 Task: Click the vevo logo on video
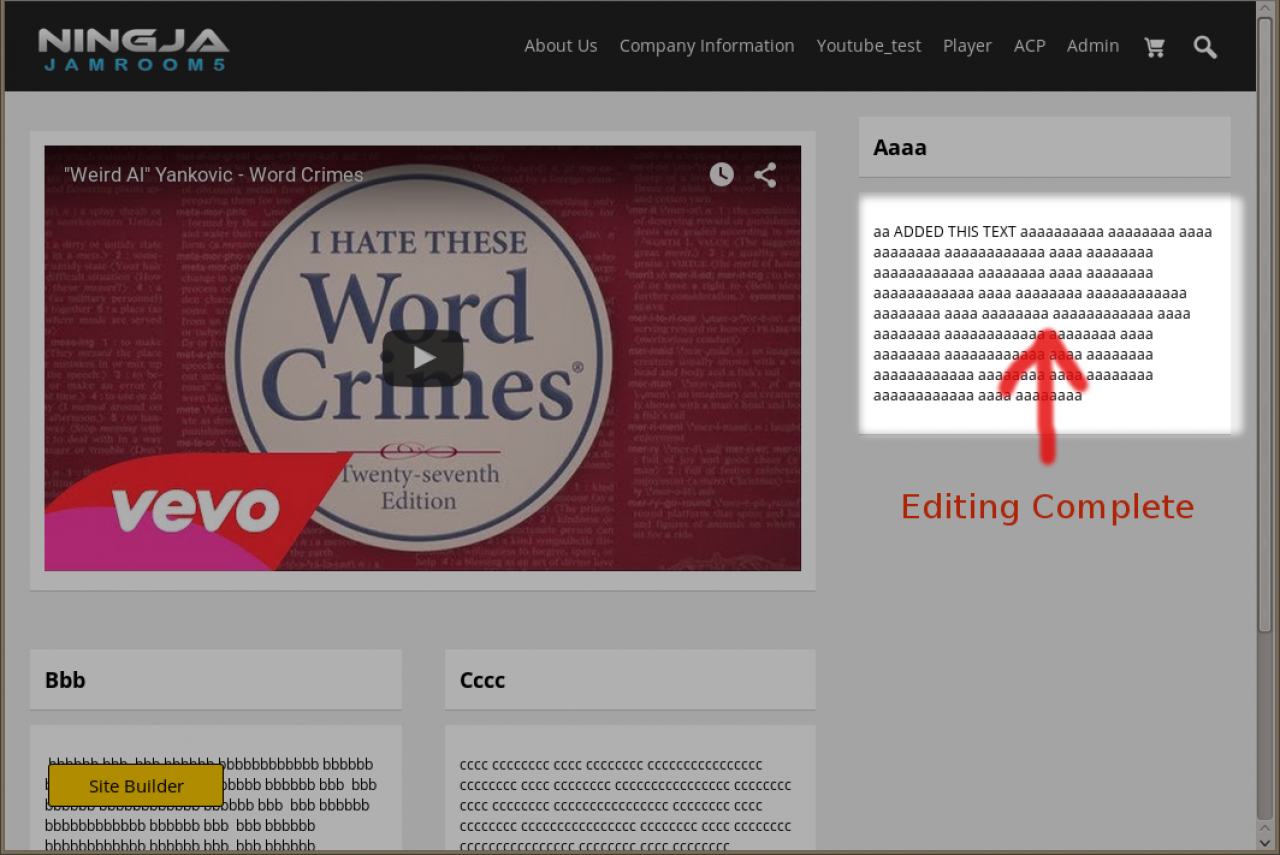click(x=195, y=510)
